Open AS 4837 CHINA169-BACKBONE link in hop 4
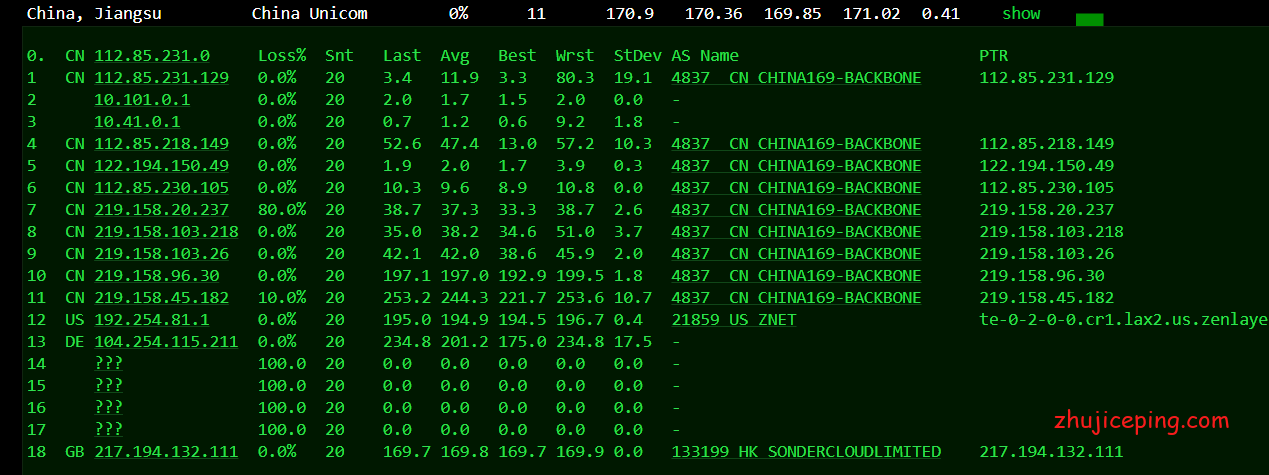The height and width of the screenshot is (475, 1269). point(797,144)
